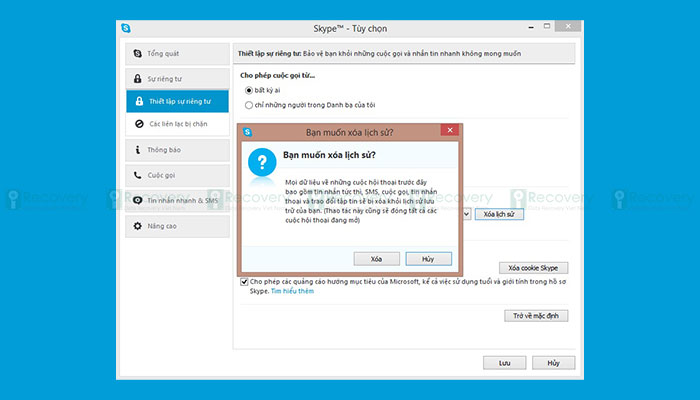Cancel the dialog with its Hủy button
Viewport: 700px width, 400px height.
pos(428,259)
